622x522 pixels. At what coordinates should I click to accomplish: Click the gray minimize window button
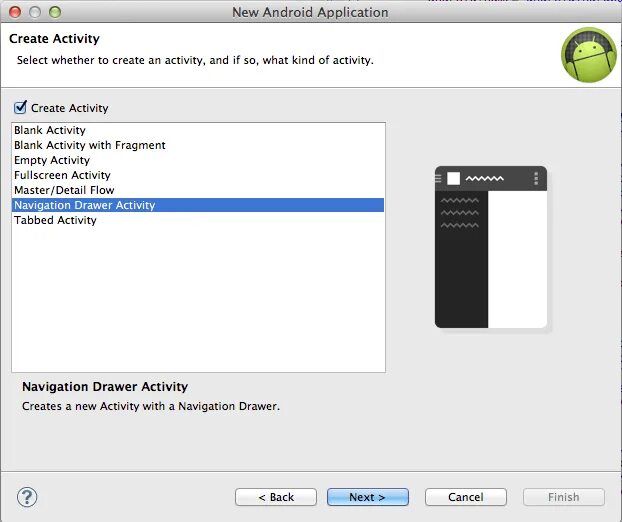[x=35, y=12]
